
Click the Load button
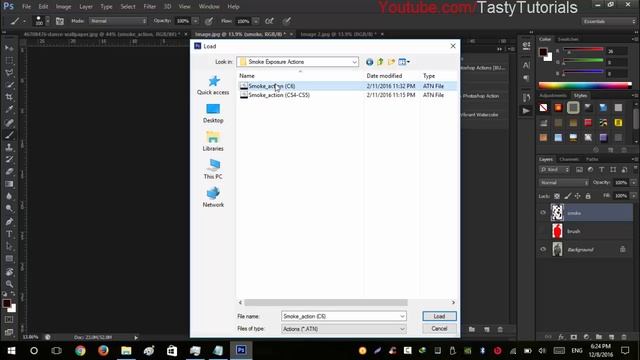(439, 316)
